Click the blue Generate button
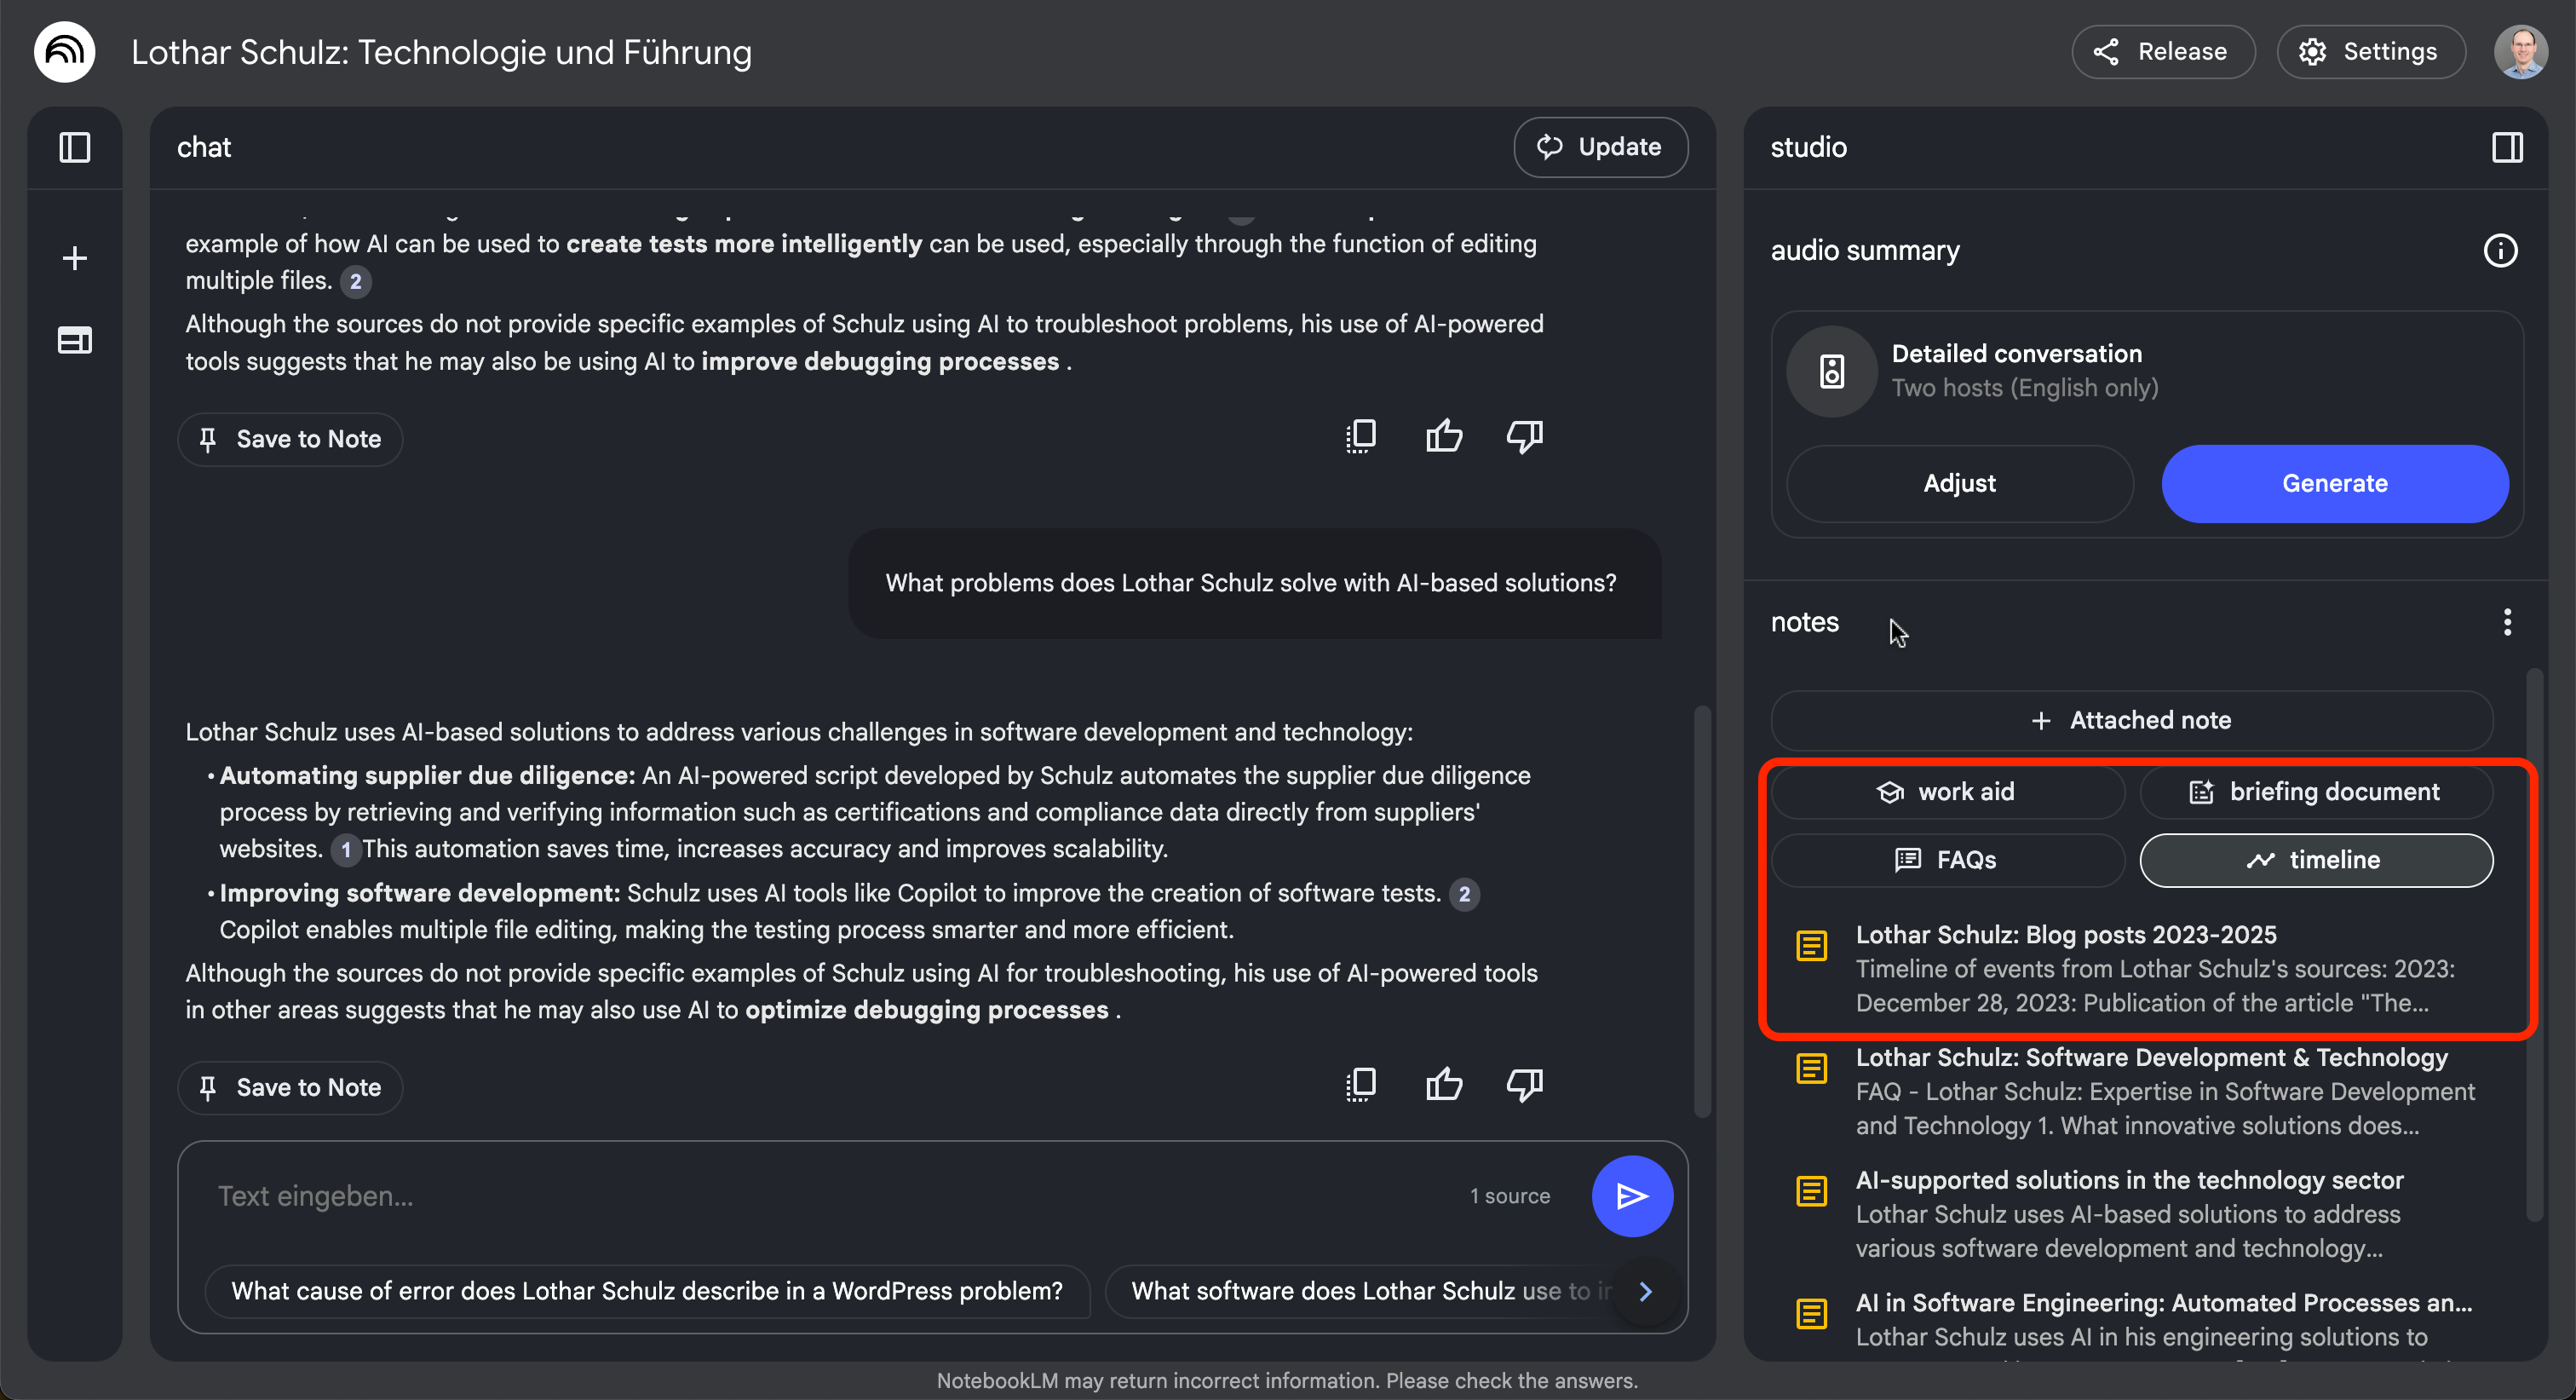This screenshot has width=2576, height=1400. [2334, 483]
